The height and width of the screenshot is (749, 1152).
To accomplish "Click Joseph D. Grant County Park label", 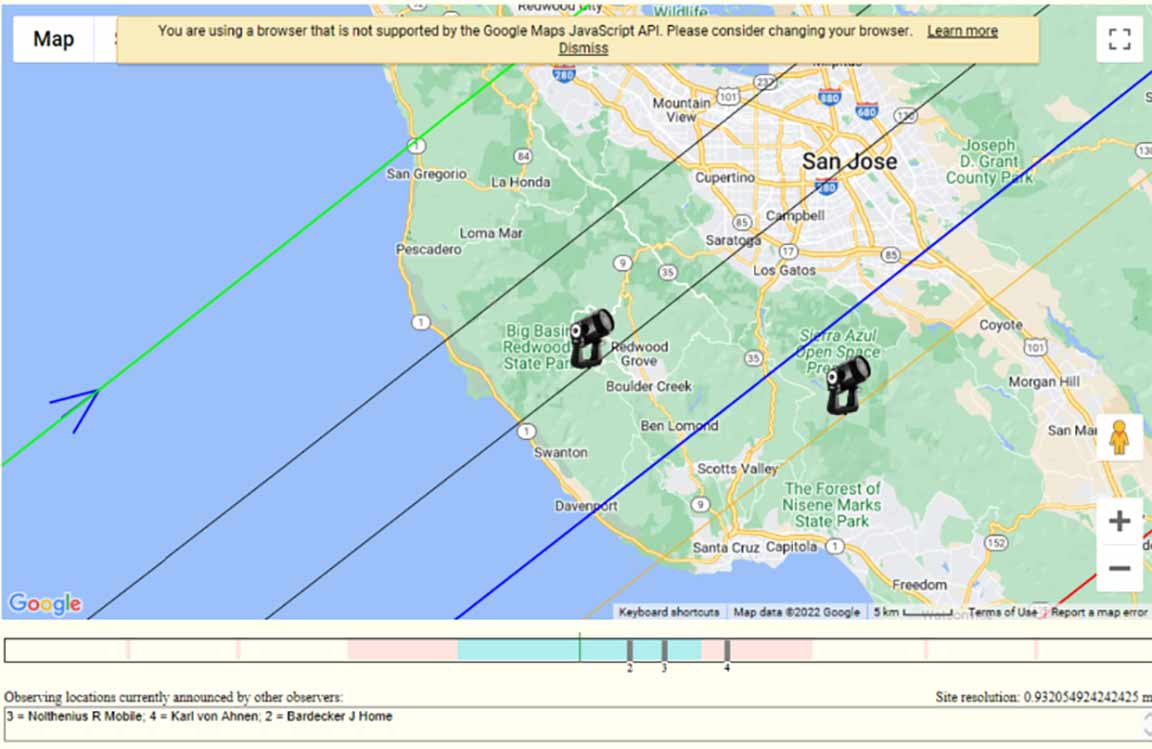I will point(989,162).
